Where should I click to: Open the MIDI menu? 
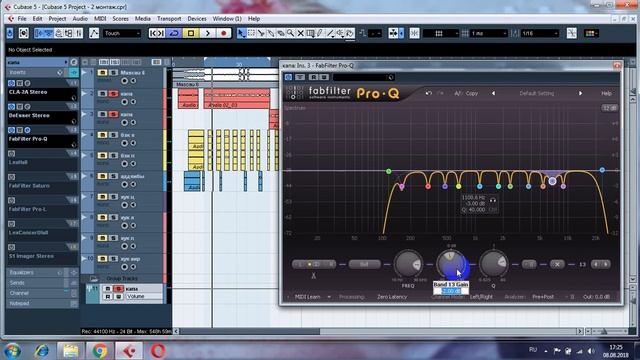[100, 19]
